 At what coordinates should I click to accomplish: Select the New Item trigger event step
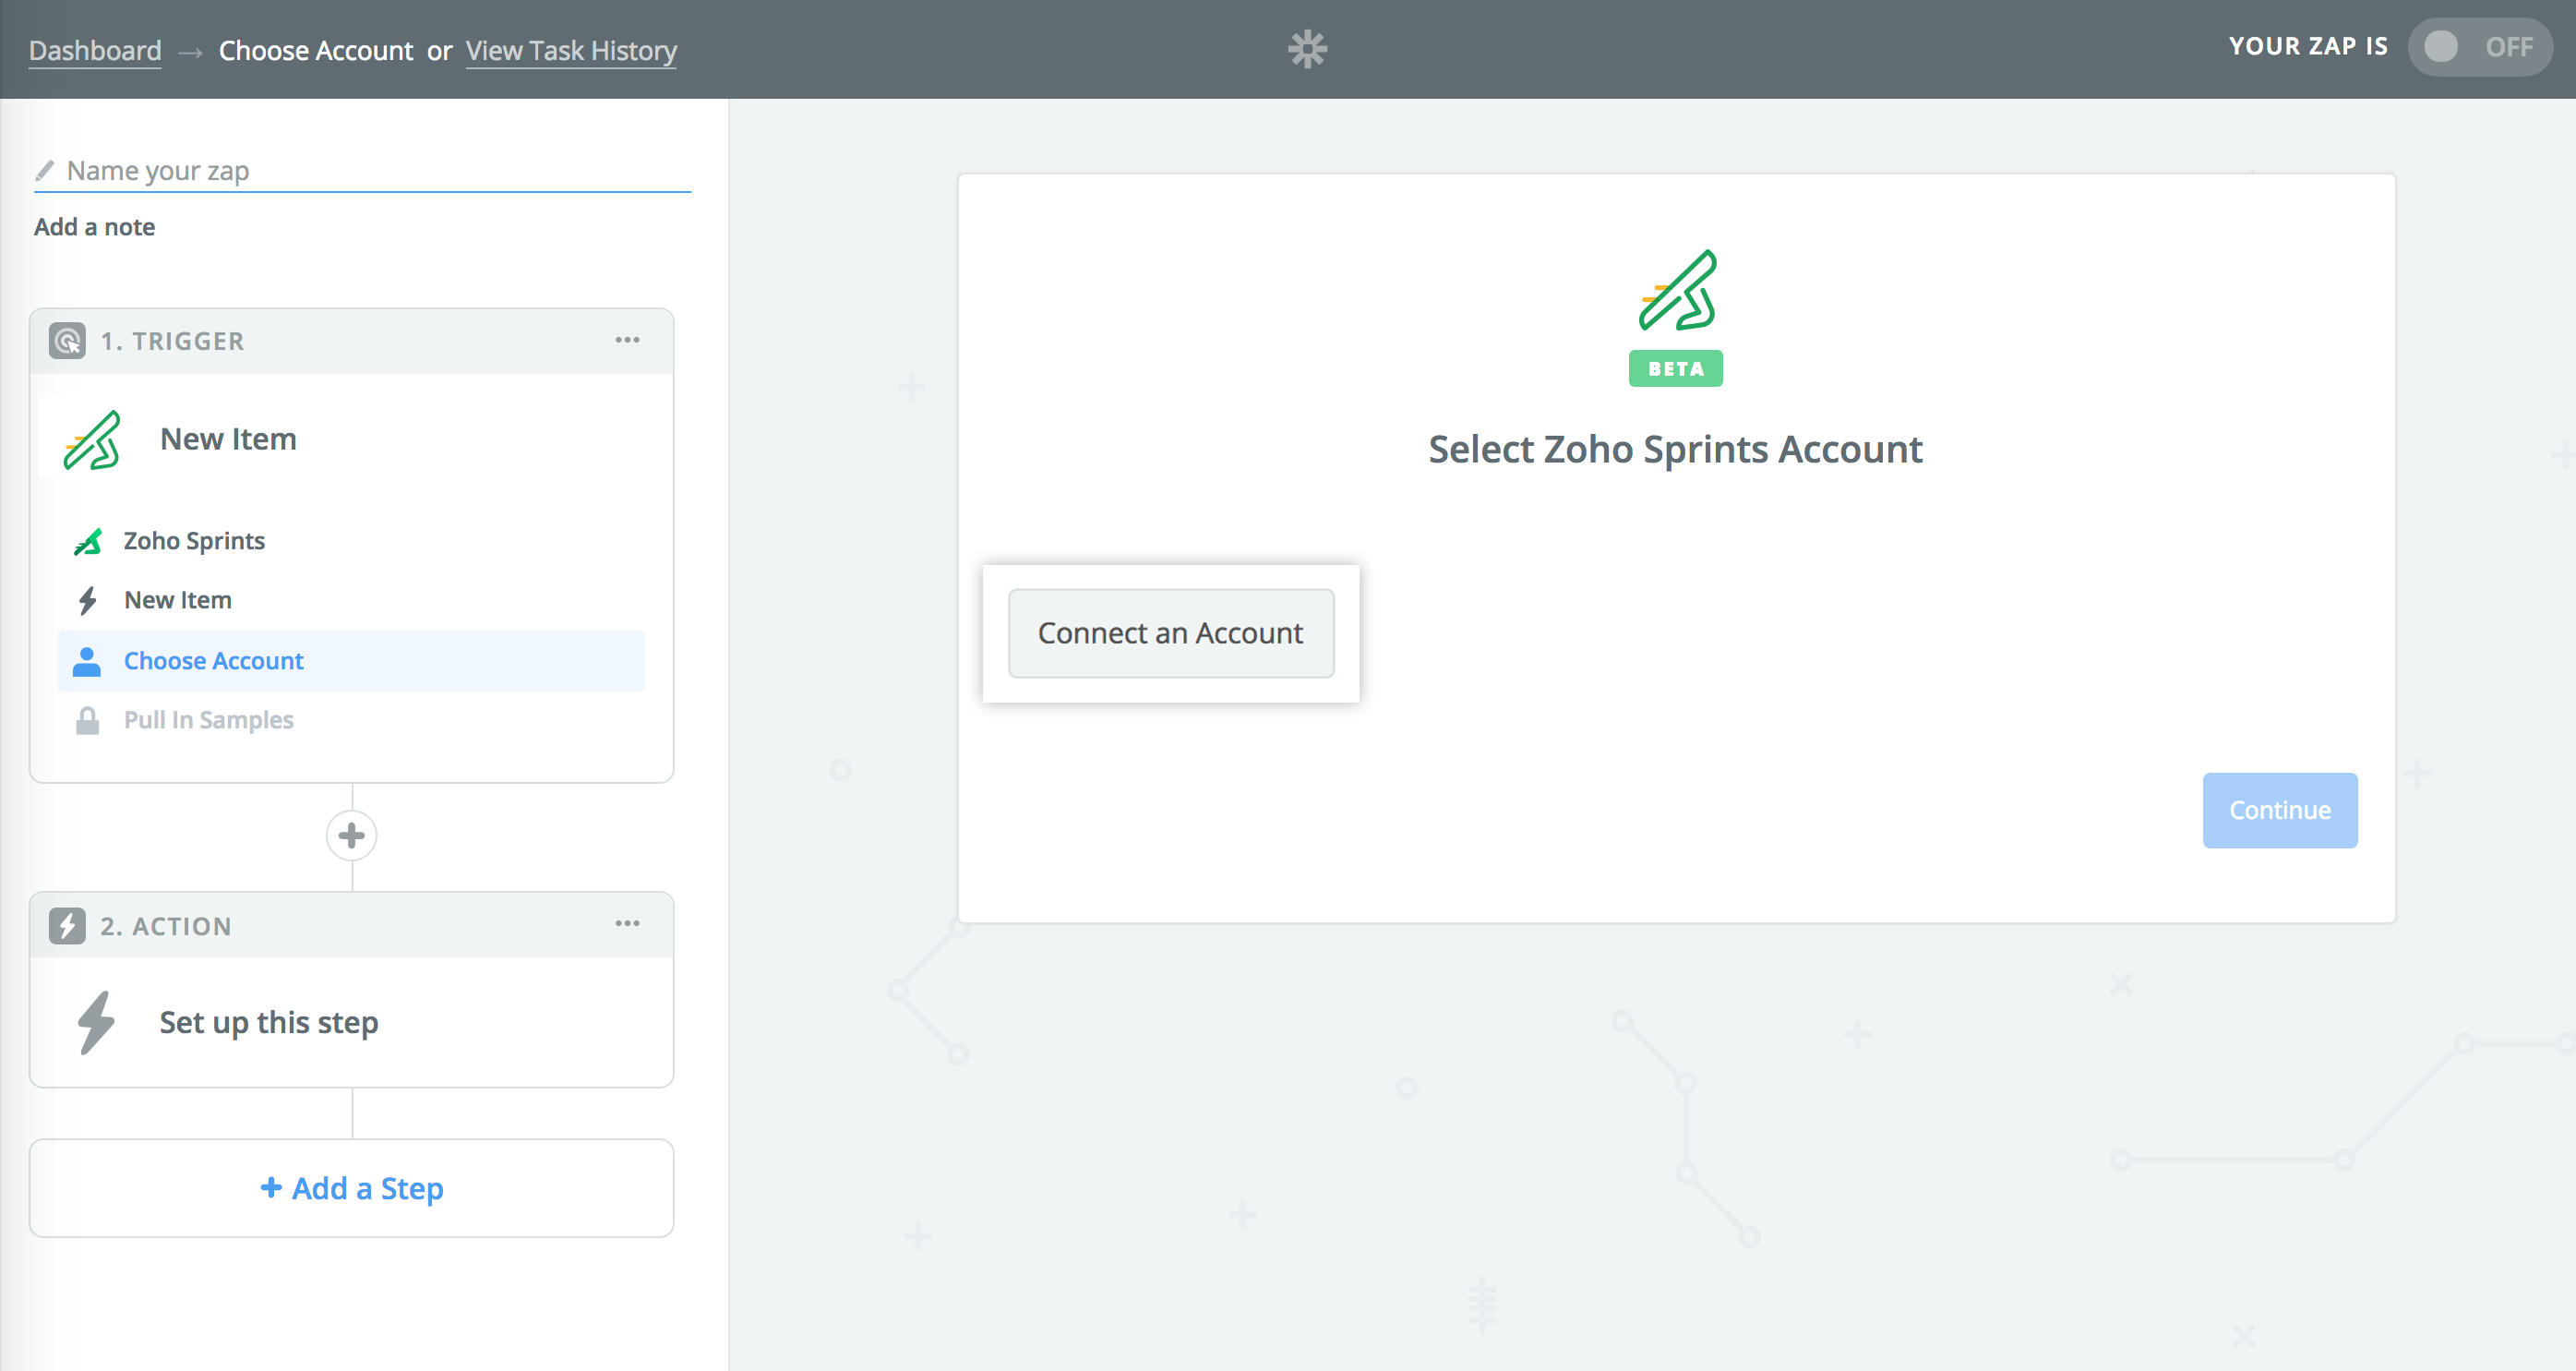(x=177, y=600)
